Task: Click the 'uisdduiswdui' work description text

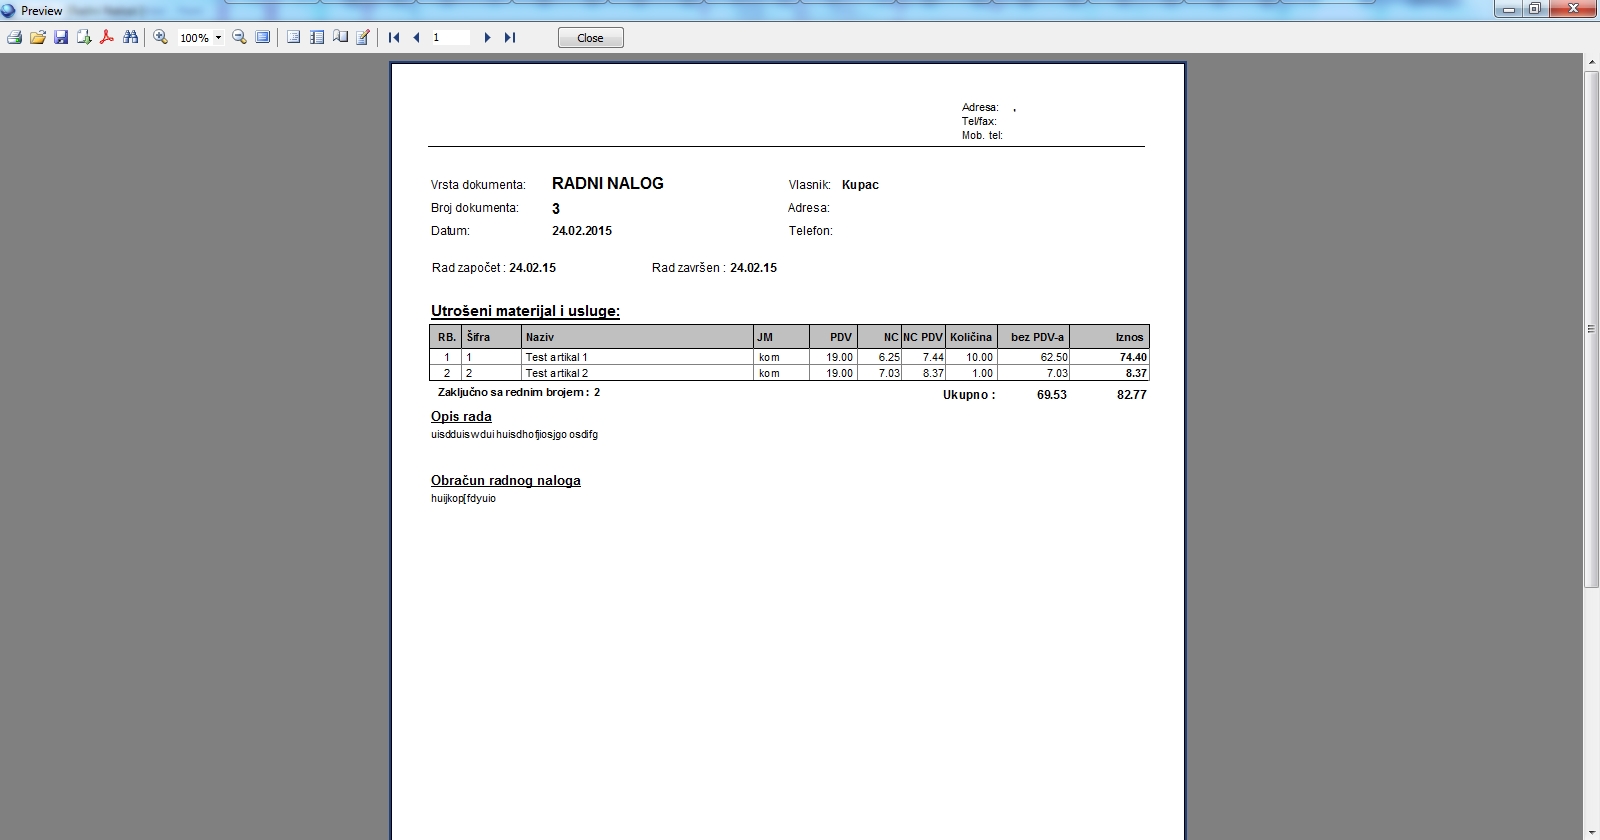Action: point(515,435)
